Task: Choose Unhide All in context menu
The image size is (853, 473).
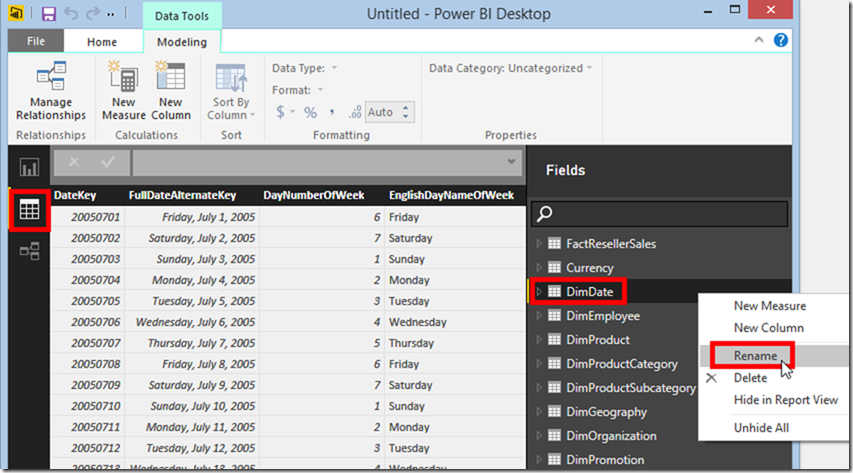Action: tap(761, 428)
